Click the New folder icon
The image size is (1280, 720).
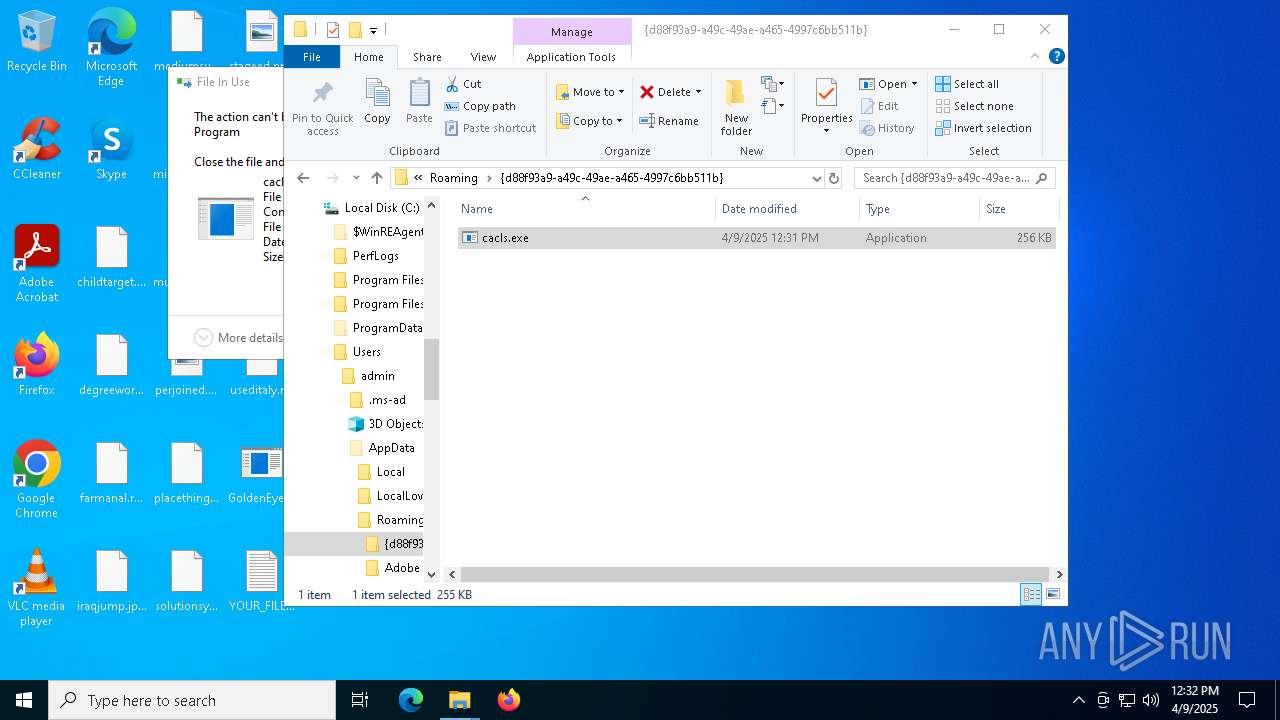[736, 107]
